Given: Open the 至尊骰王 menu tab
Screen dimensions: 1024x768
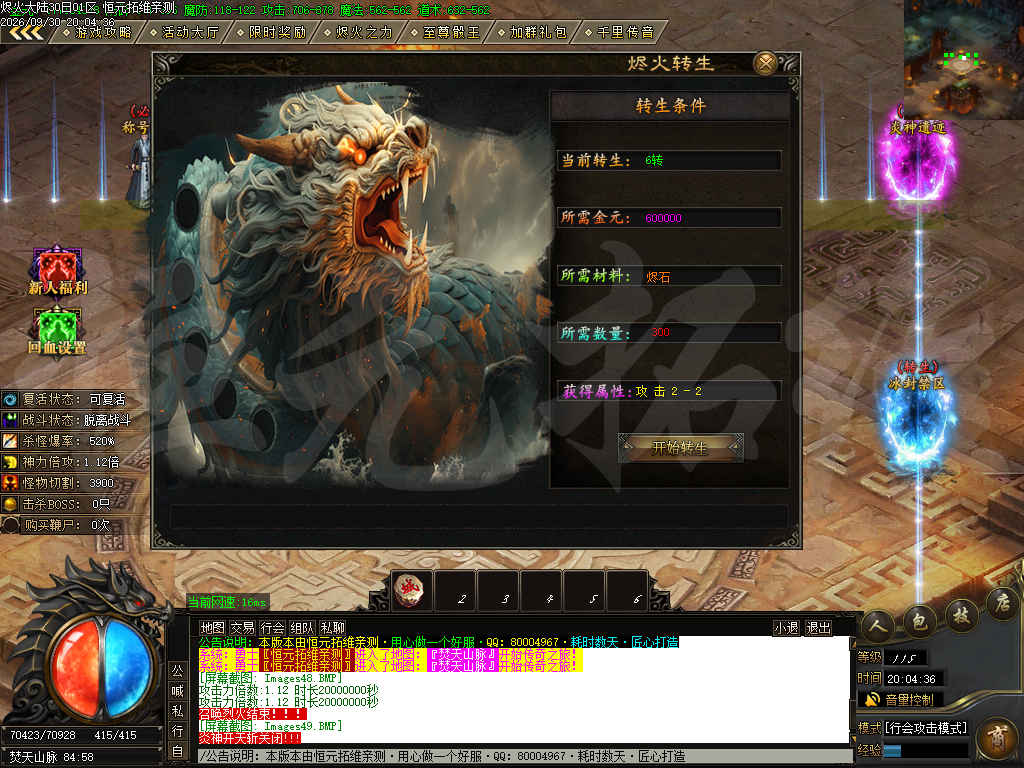Looking at the screenshot, I should point(445,32).
